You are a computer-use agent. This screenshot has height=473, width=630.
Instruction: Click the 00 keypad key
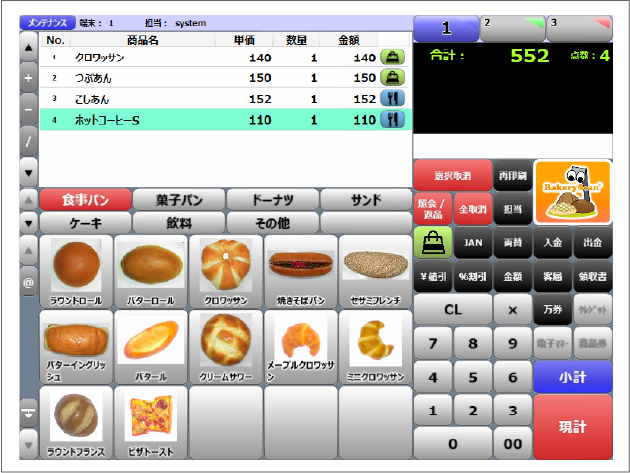point(513,444)
